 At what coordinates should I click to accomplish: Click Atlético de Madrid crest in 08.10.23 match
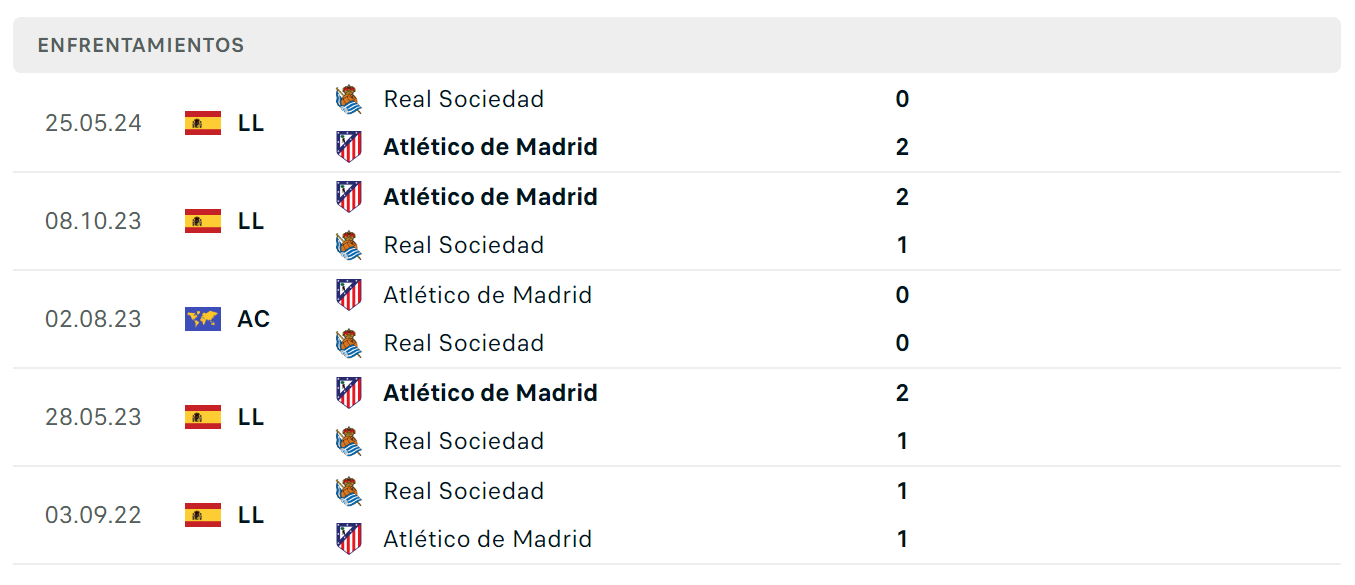[x=348, y=197]
